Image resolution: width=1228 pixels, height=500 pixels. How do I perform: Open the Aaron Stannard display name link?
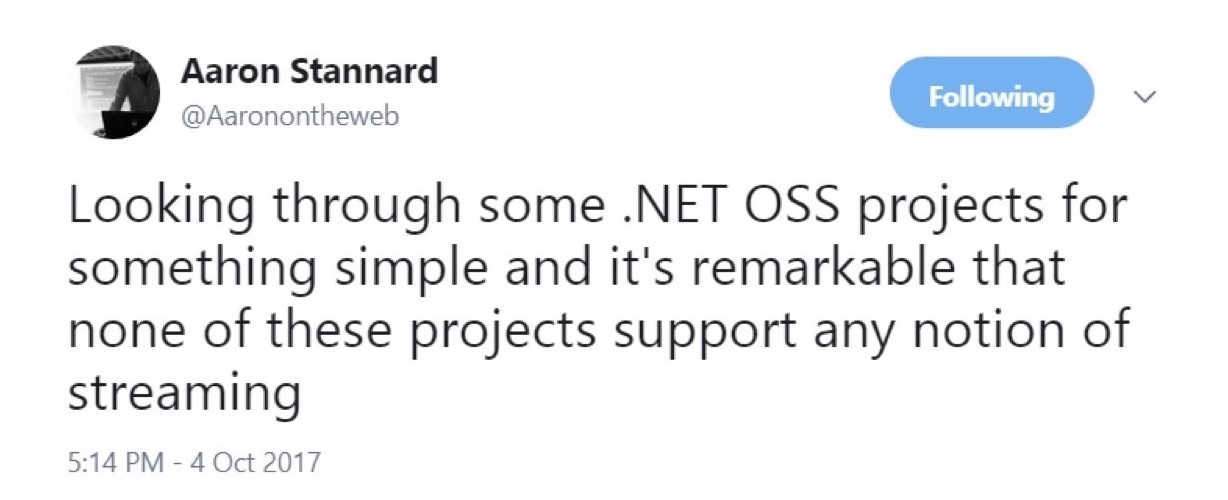point(309,72)
